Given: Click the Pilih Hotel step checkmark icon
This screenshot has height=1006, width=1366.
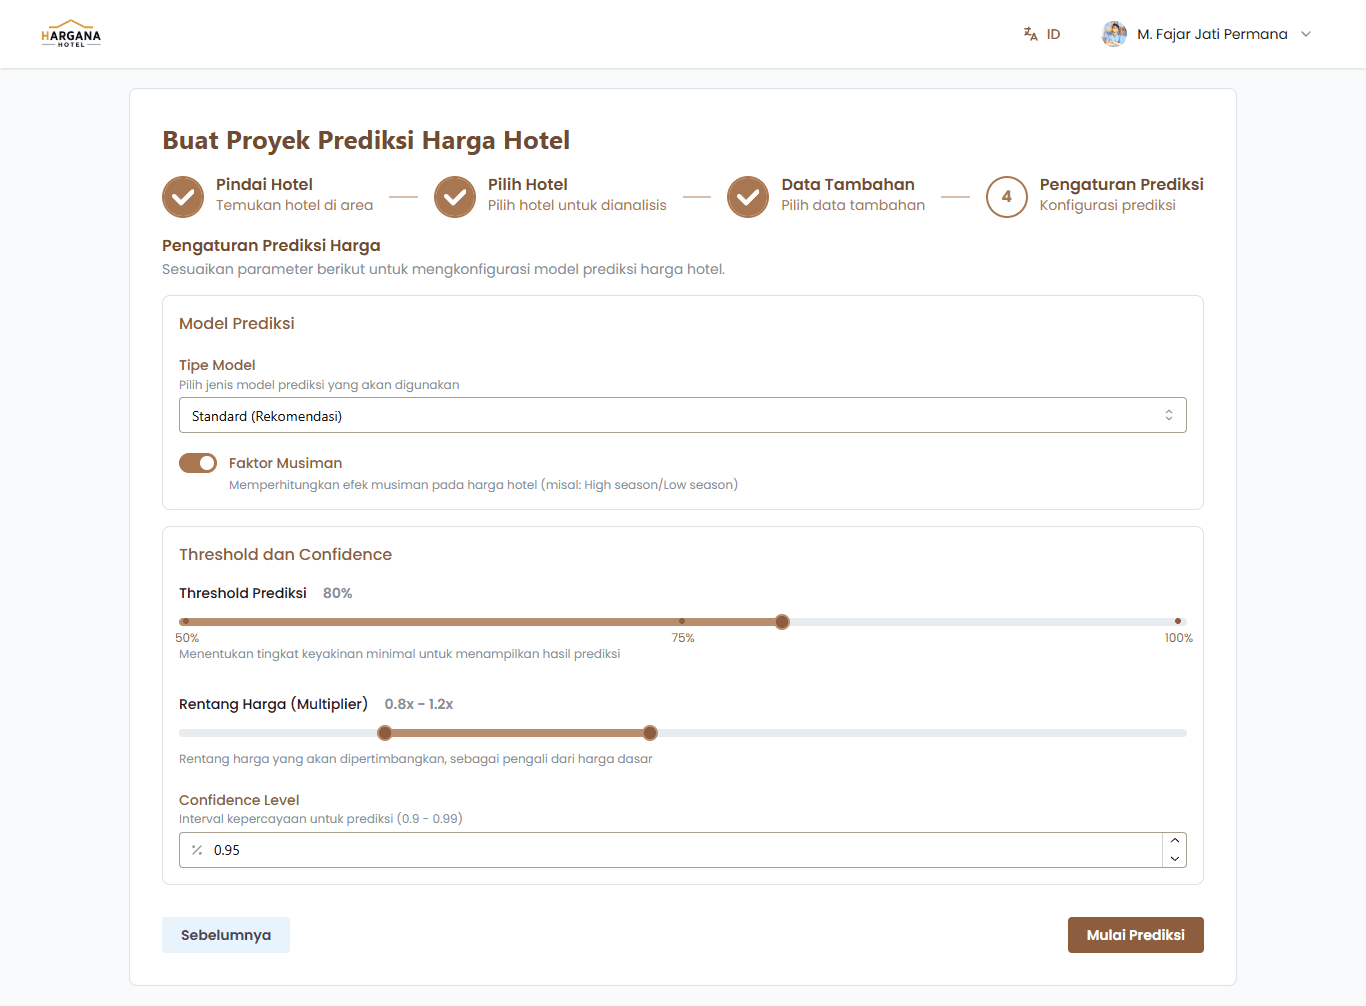Looking at the screenshot, I should 455,197.
